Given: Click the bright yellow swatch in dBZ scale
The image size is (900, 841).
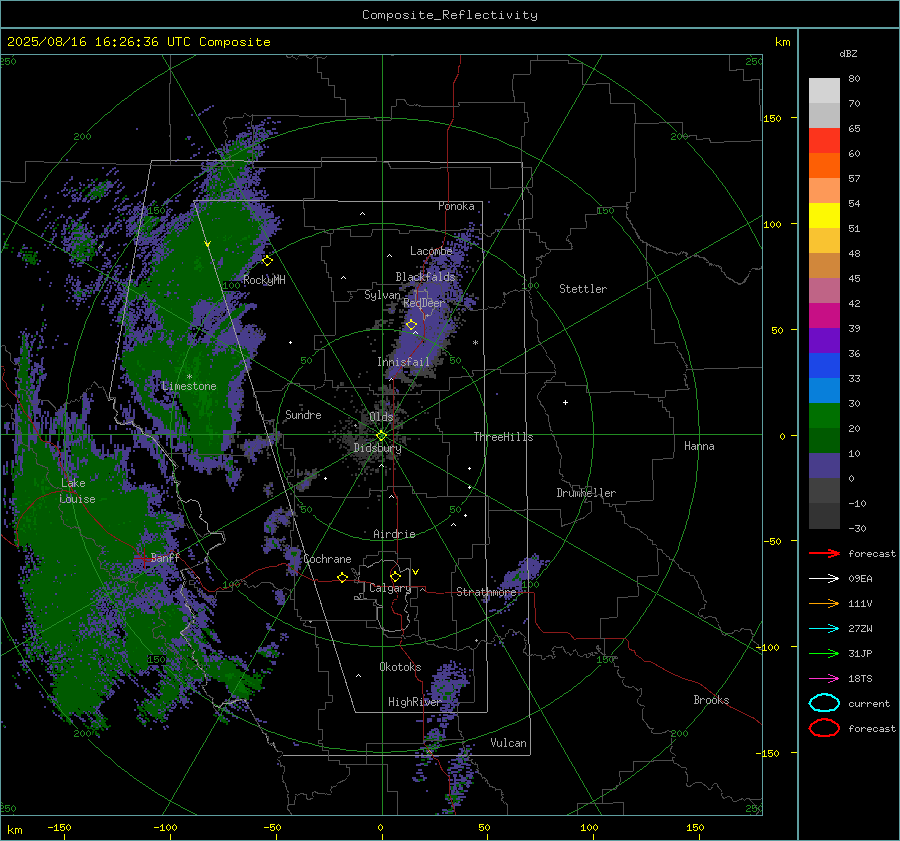Looking at the screenshot, I should tap(824, 215).
